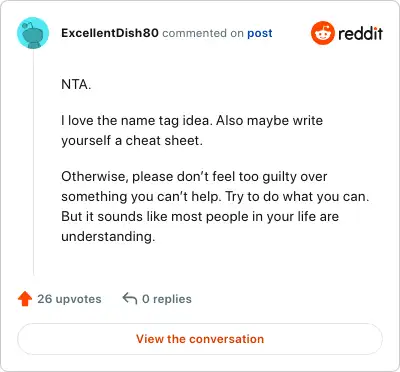Click the final word "understanding."
Screen dimensions: 400x372
click(108, 236)
